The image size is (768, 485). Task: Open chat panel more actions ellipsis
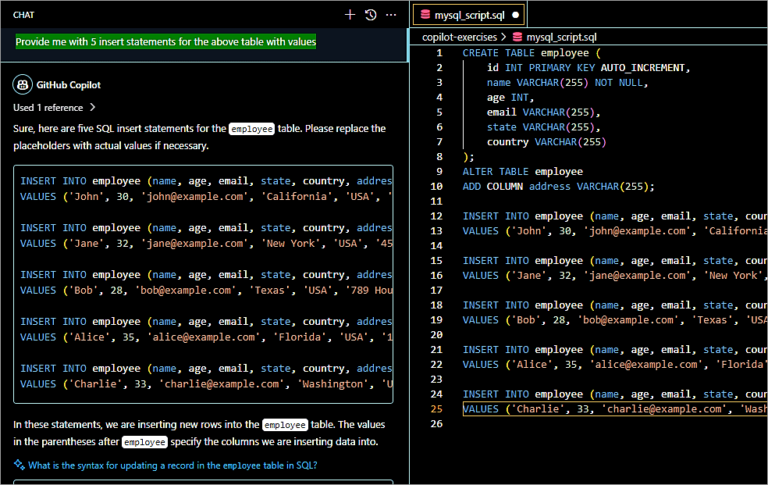coord(393,15)
